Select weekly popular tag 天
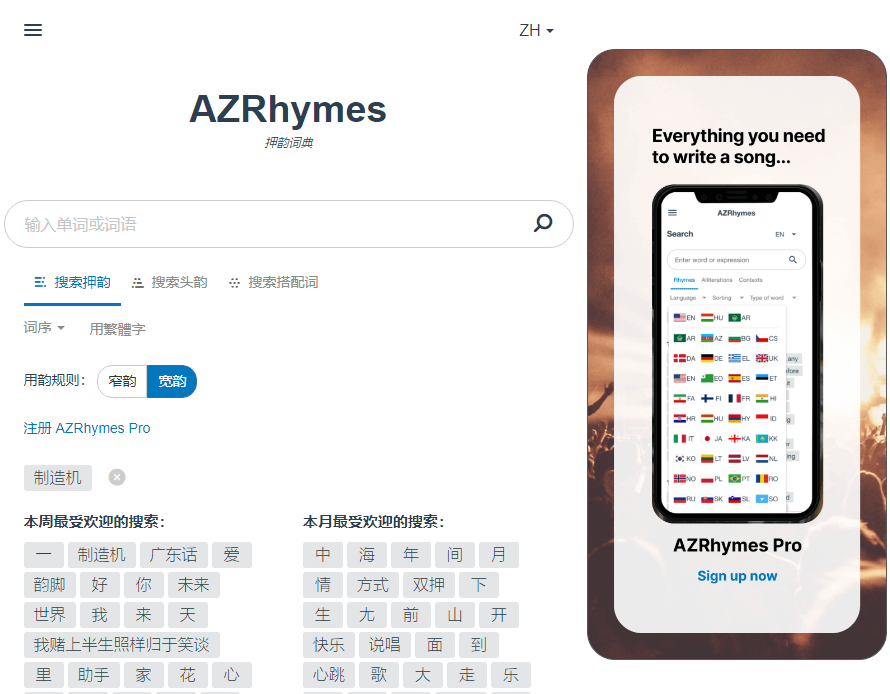The image size is (890, 694). 188,615
